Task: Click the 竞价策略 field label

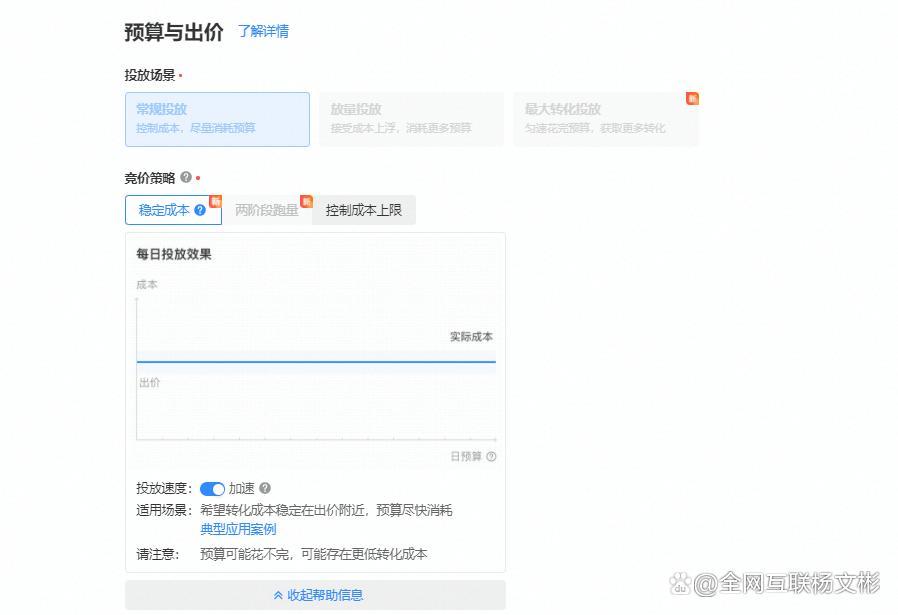Action: [150, 178]
